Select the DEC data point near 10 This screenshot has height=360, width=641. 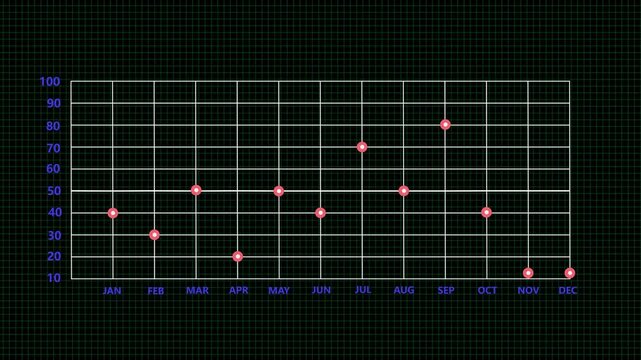569,273
